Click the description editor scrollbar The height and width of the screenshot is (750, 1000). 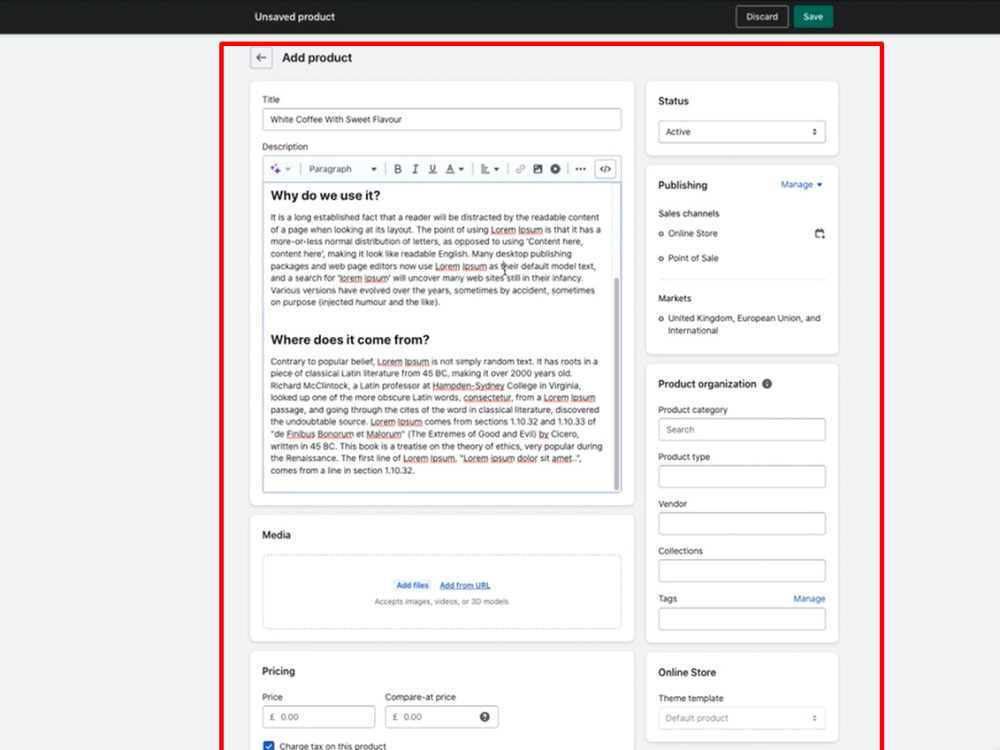tap(616, 383)
